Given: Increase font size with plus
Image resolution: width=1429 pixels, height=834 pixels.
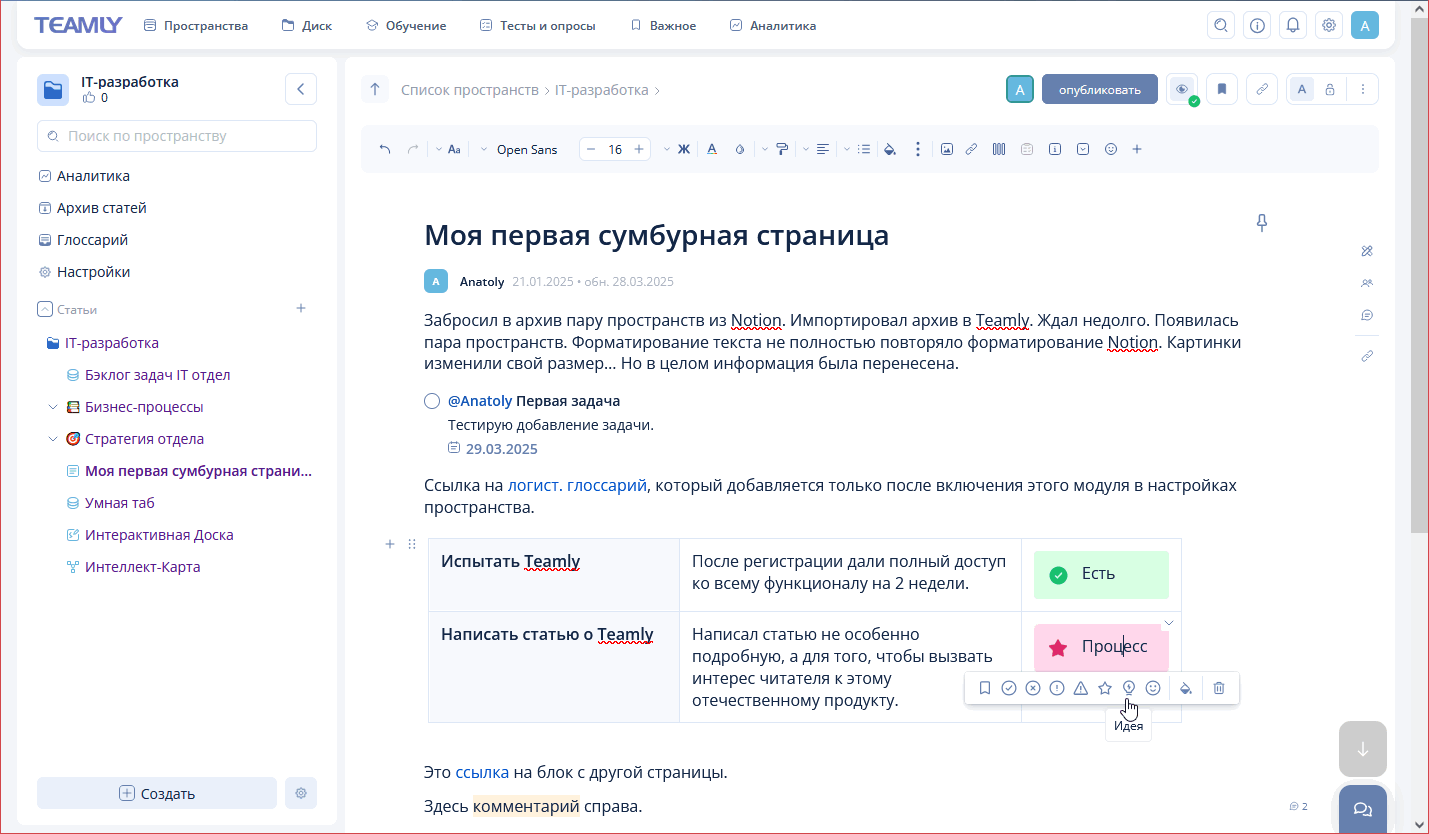Looking at the screenshot, I should pyautogui.click(x=639, y=150).
